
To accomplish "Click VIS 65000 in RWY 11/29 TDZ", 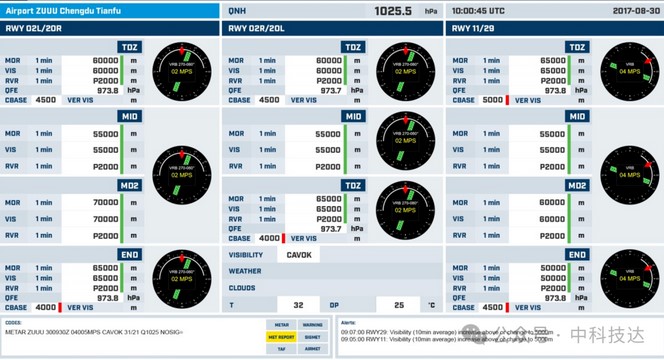I will coord(553,71).
